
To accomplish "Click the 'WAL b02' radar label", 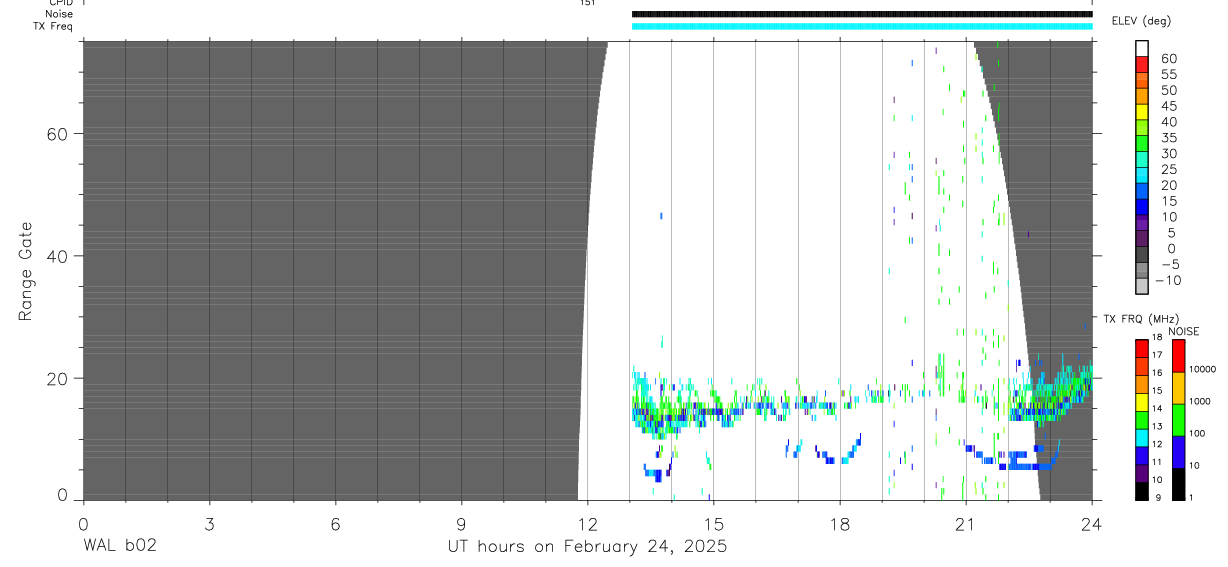I will pyautogui.click(x=120, y=546).
